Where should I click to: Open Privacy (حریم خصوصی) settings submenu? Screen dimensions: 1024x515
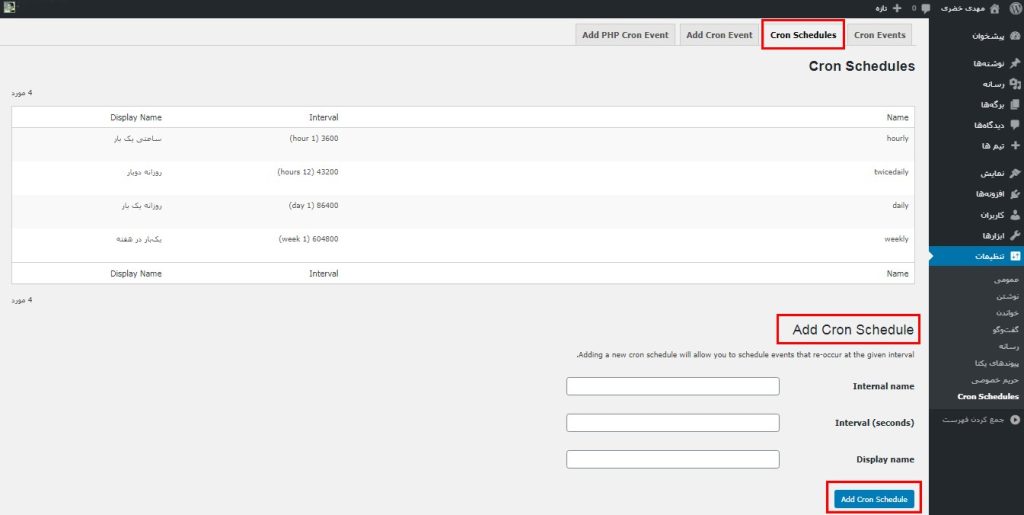coord(995,379)
